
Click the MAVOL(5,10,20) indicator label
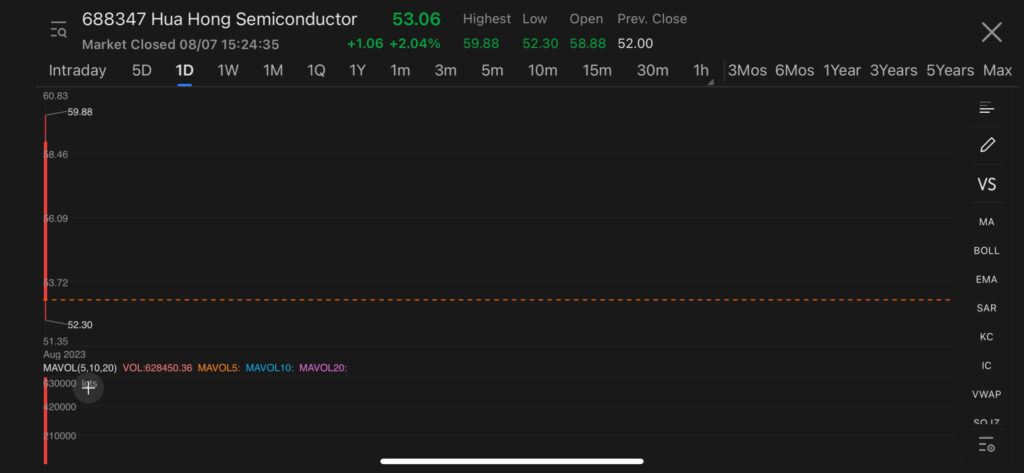coord(80,368)
